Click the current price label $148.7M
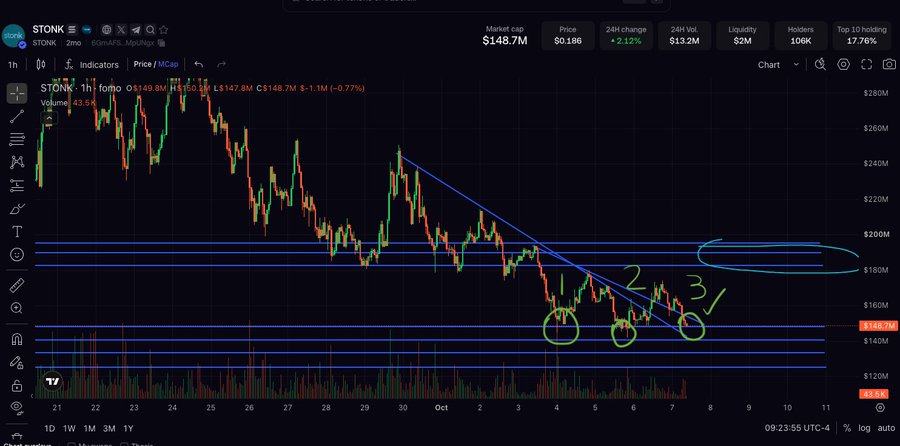Viewport: 900px width, 446px height. pyautogui.click(x=878, y=326)
